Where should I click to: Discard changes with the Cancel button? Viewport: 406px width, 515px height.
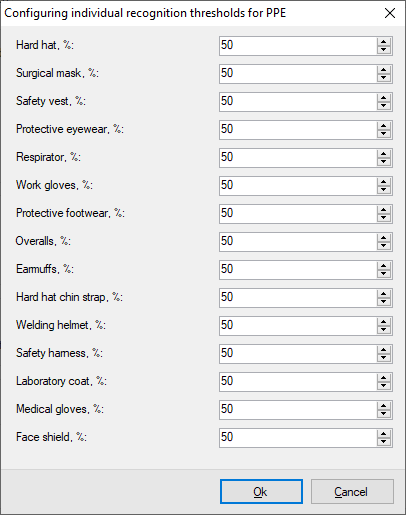click(x=352, y=492)
